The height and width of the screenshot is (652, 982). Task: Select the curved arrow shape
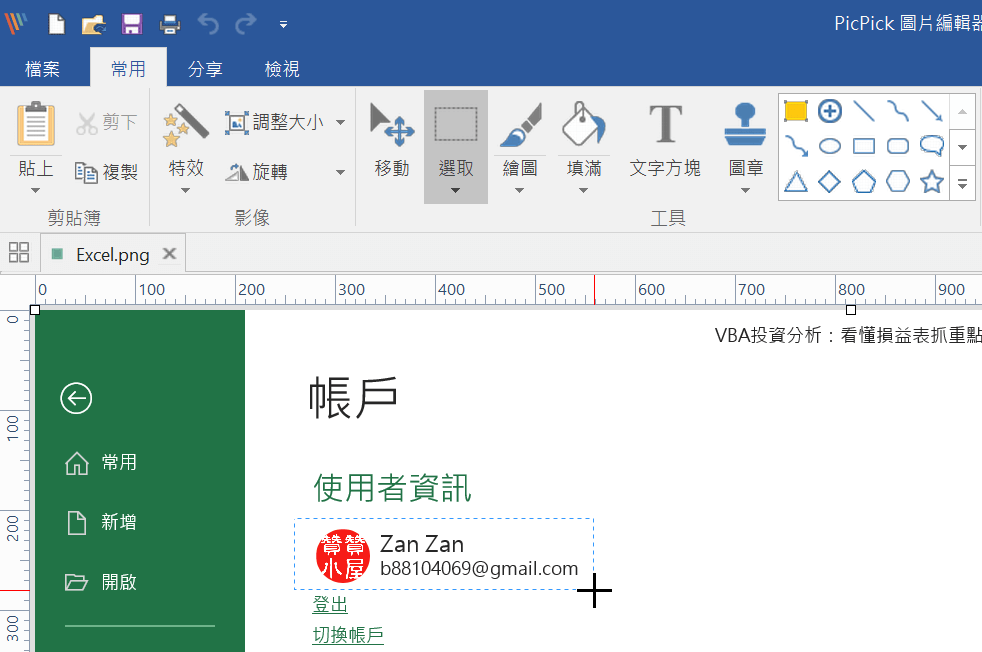coord(796,147)
